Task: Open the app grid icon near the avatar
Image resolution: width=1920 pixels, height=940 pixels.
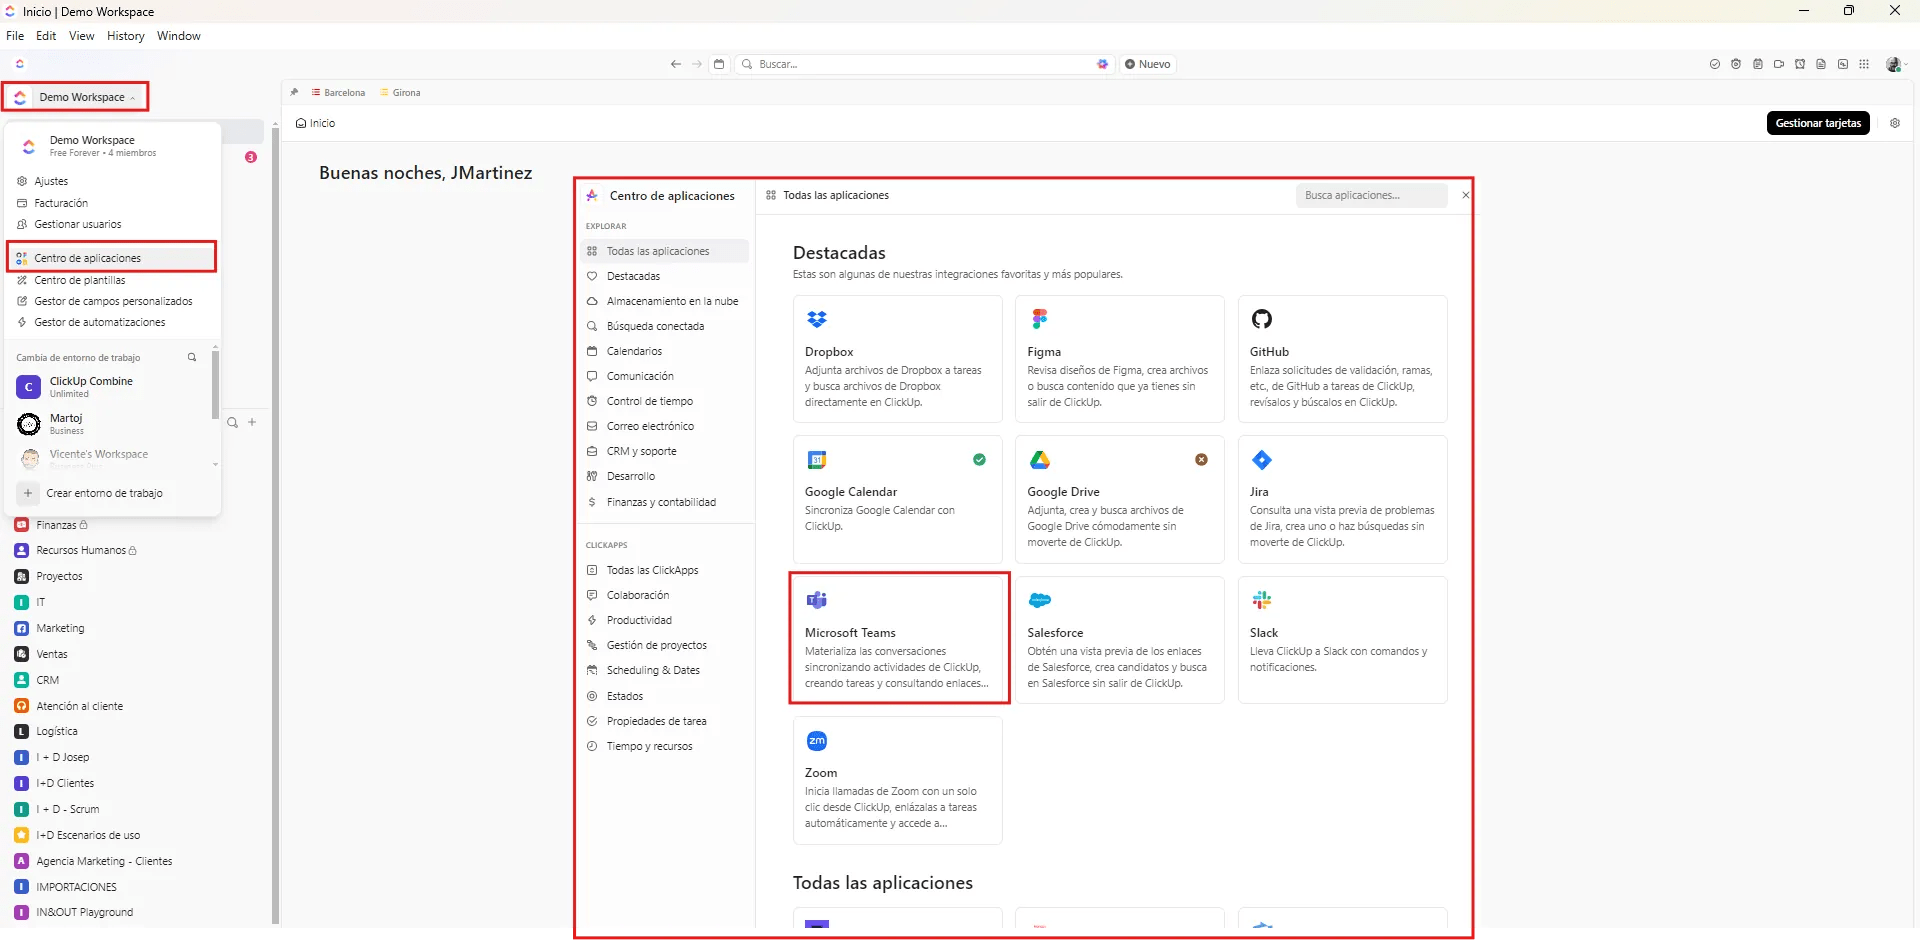Action: pos(1864,64)
